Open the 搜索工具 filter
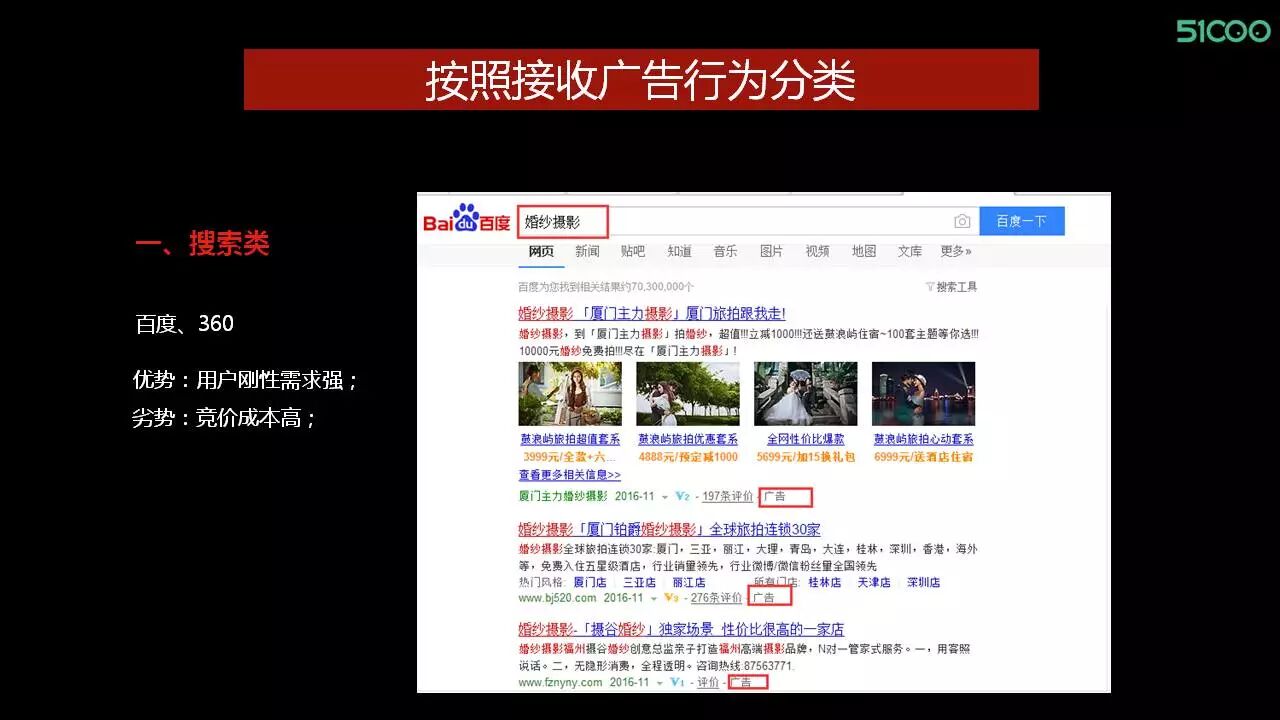Image resolution: width=1280 pixels, height=720 pixels. pyautogui.click(x=951, y=287)
